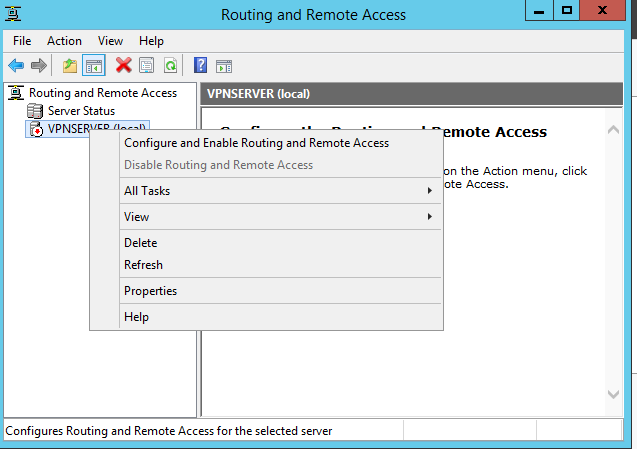Select the Routing and Remote Access root node
Viewport: 637px width, 449px height.
click(103, 93)
